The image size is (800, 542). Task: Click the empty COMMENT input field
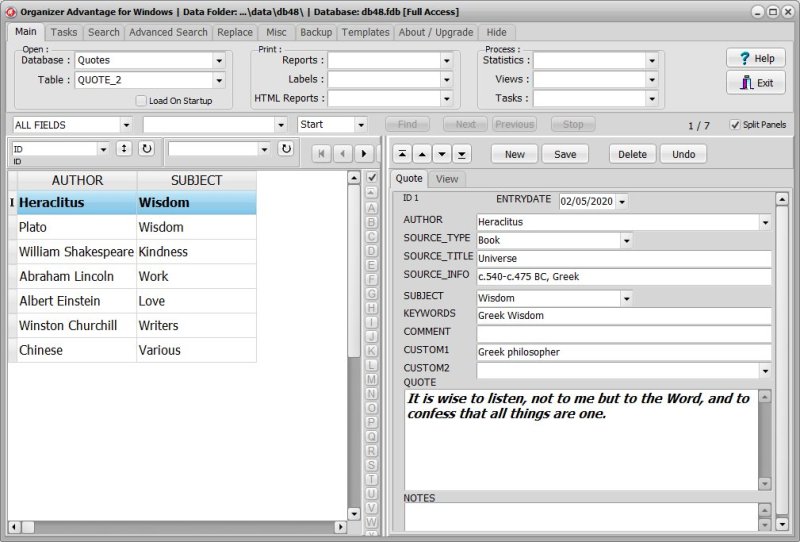pos(623,334)
